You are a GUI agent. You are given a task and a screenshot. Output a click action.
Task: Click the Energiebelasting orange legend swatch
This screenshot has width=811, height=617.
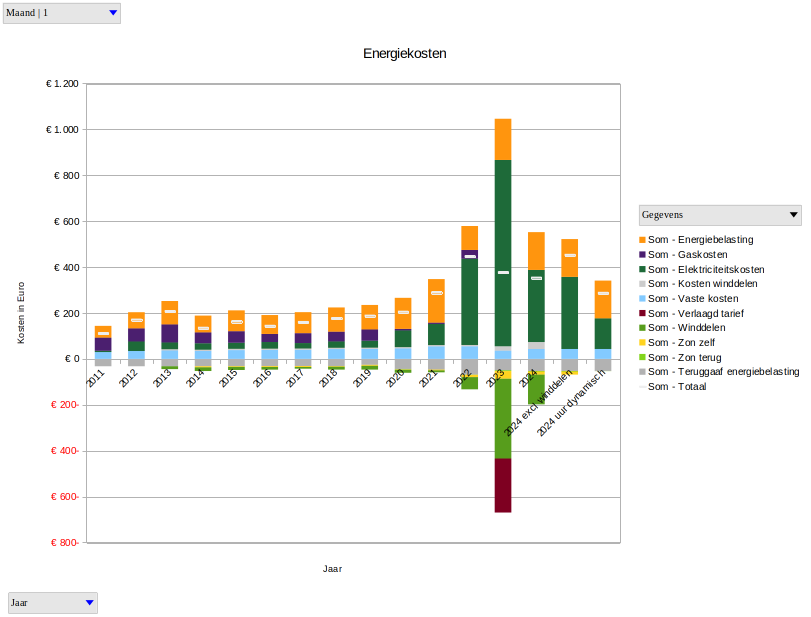(642, 240)
